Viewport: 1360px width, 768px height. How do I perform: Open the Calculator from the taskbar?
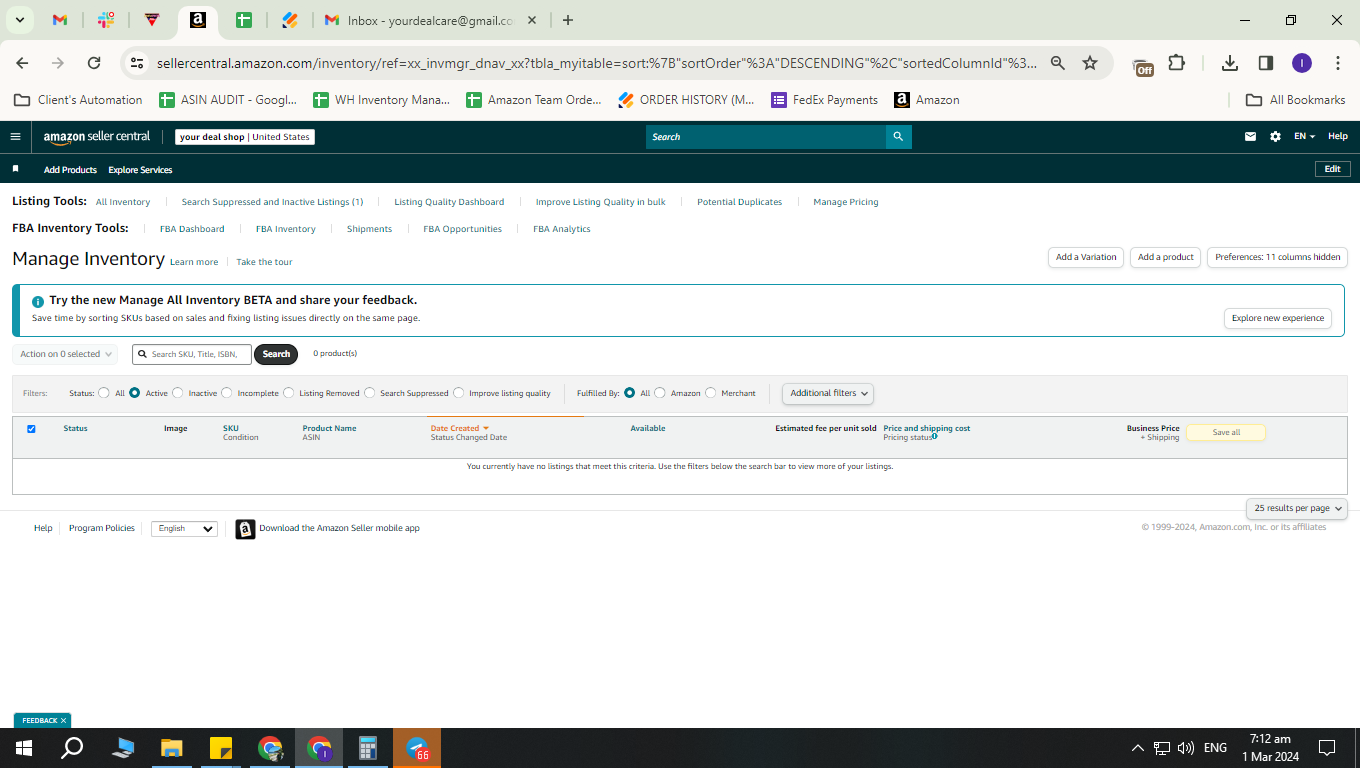368,748
